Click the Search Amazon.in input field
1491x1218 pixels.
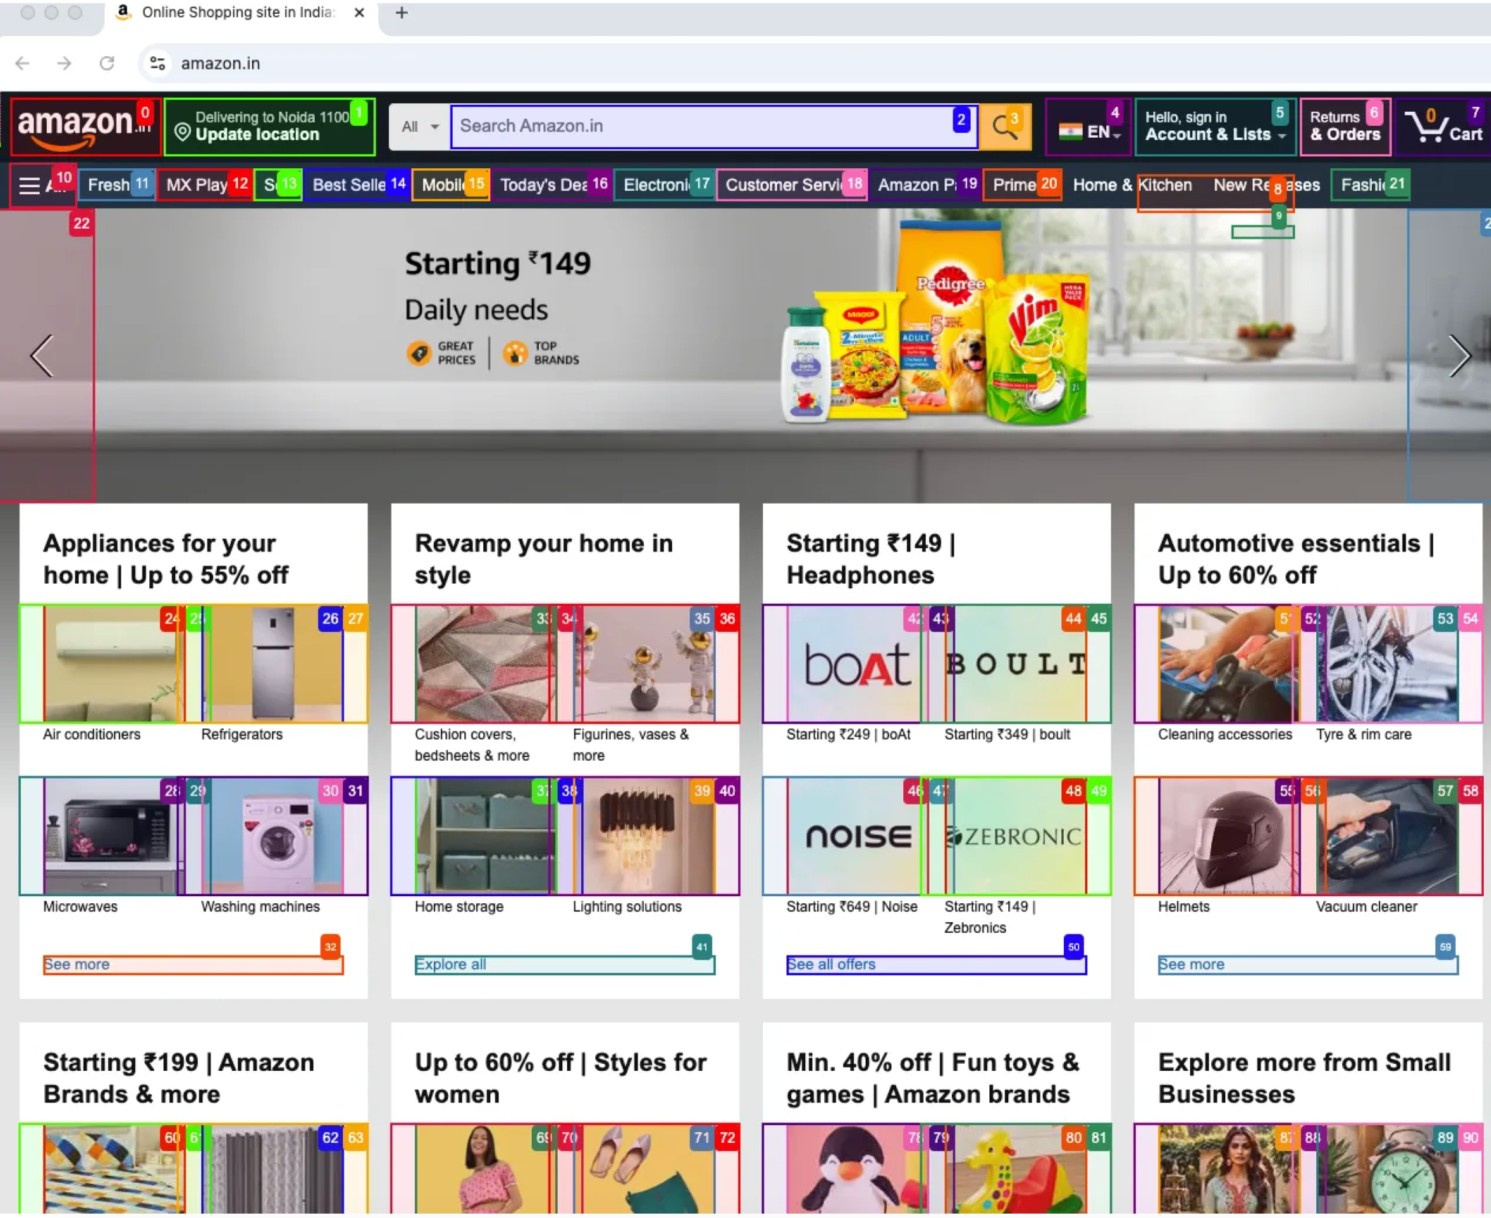click(x=713, y=127)
